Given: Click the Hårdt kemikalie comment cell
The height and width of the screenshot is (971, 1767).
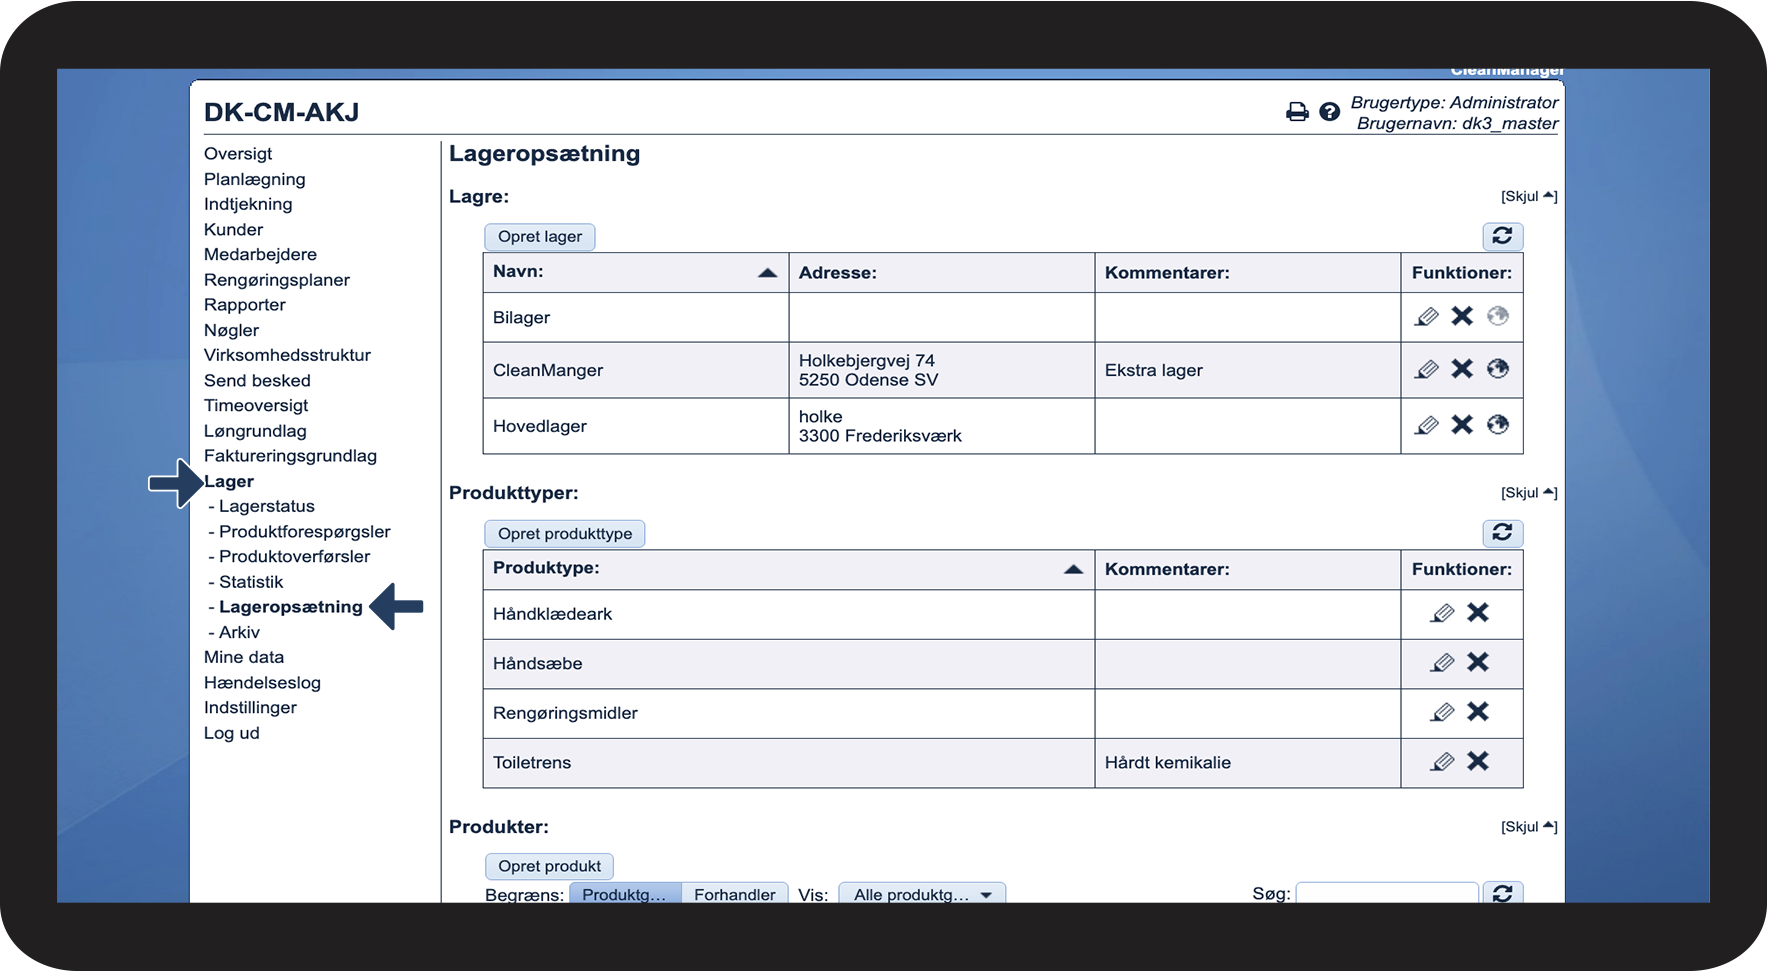Looking at the screenshot, I should click(x=1248, y=763).
